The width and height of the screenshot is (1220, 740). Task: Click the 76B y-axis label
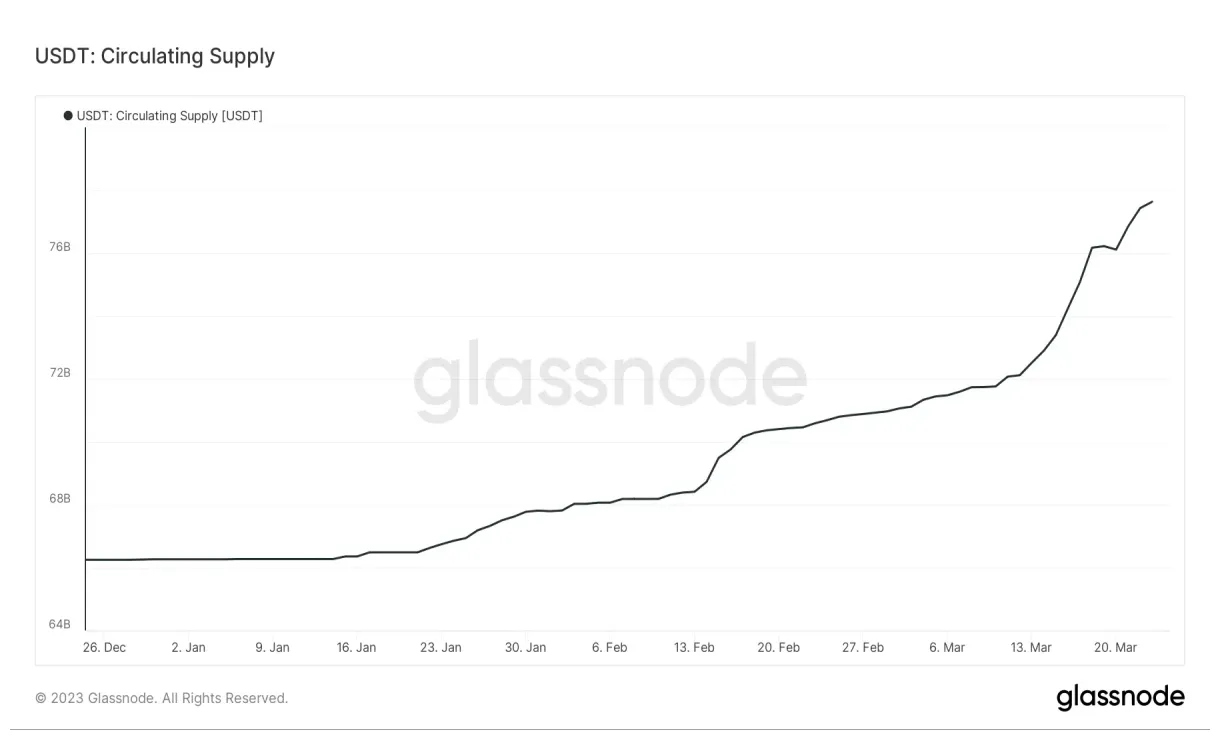[59, 247]
